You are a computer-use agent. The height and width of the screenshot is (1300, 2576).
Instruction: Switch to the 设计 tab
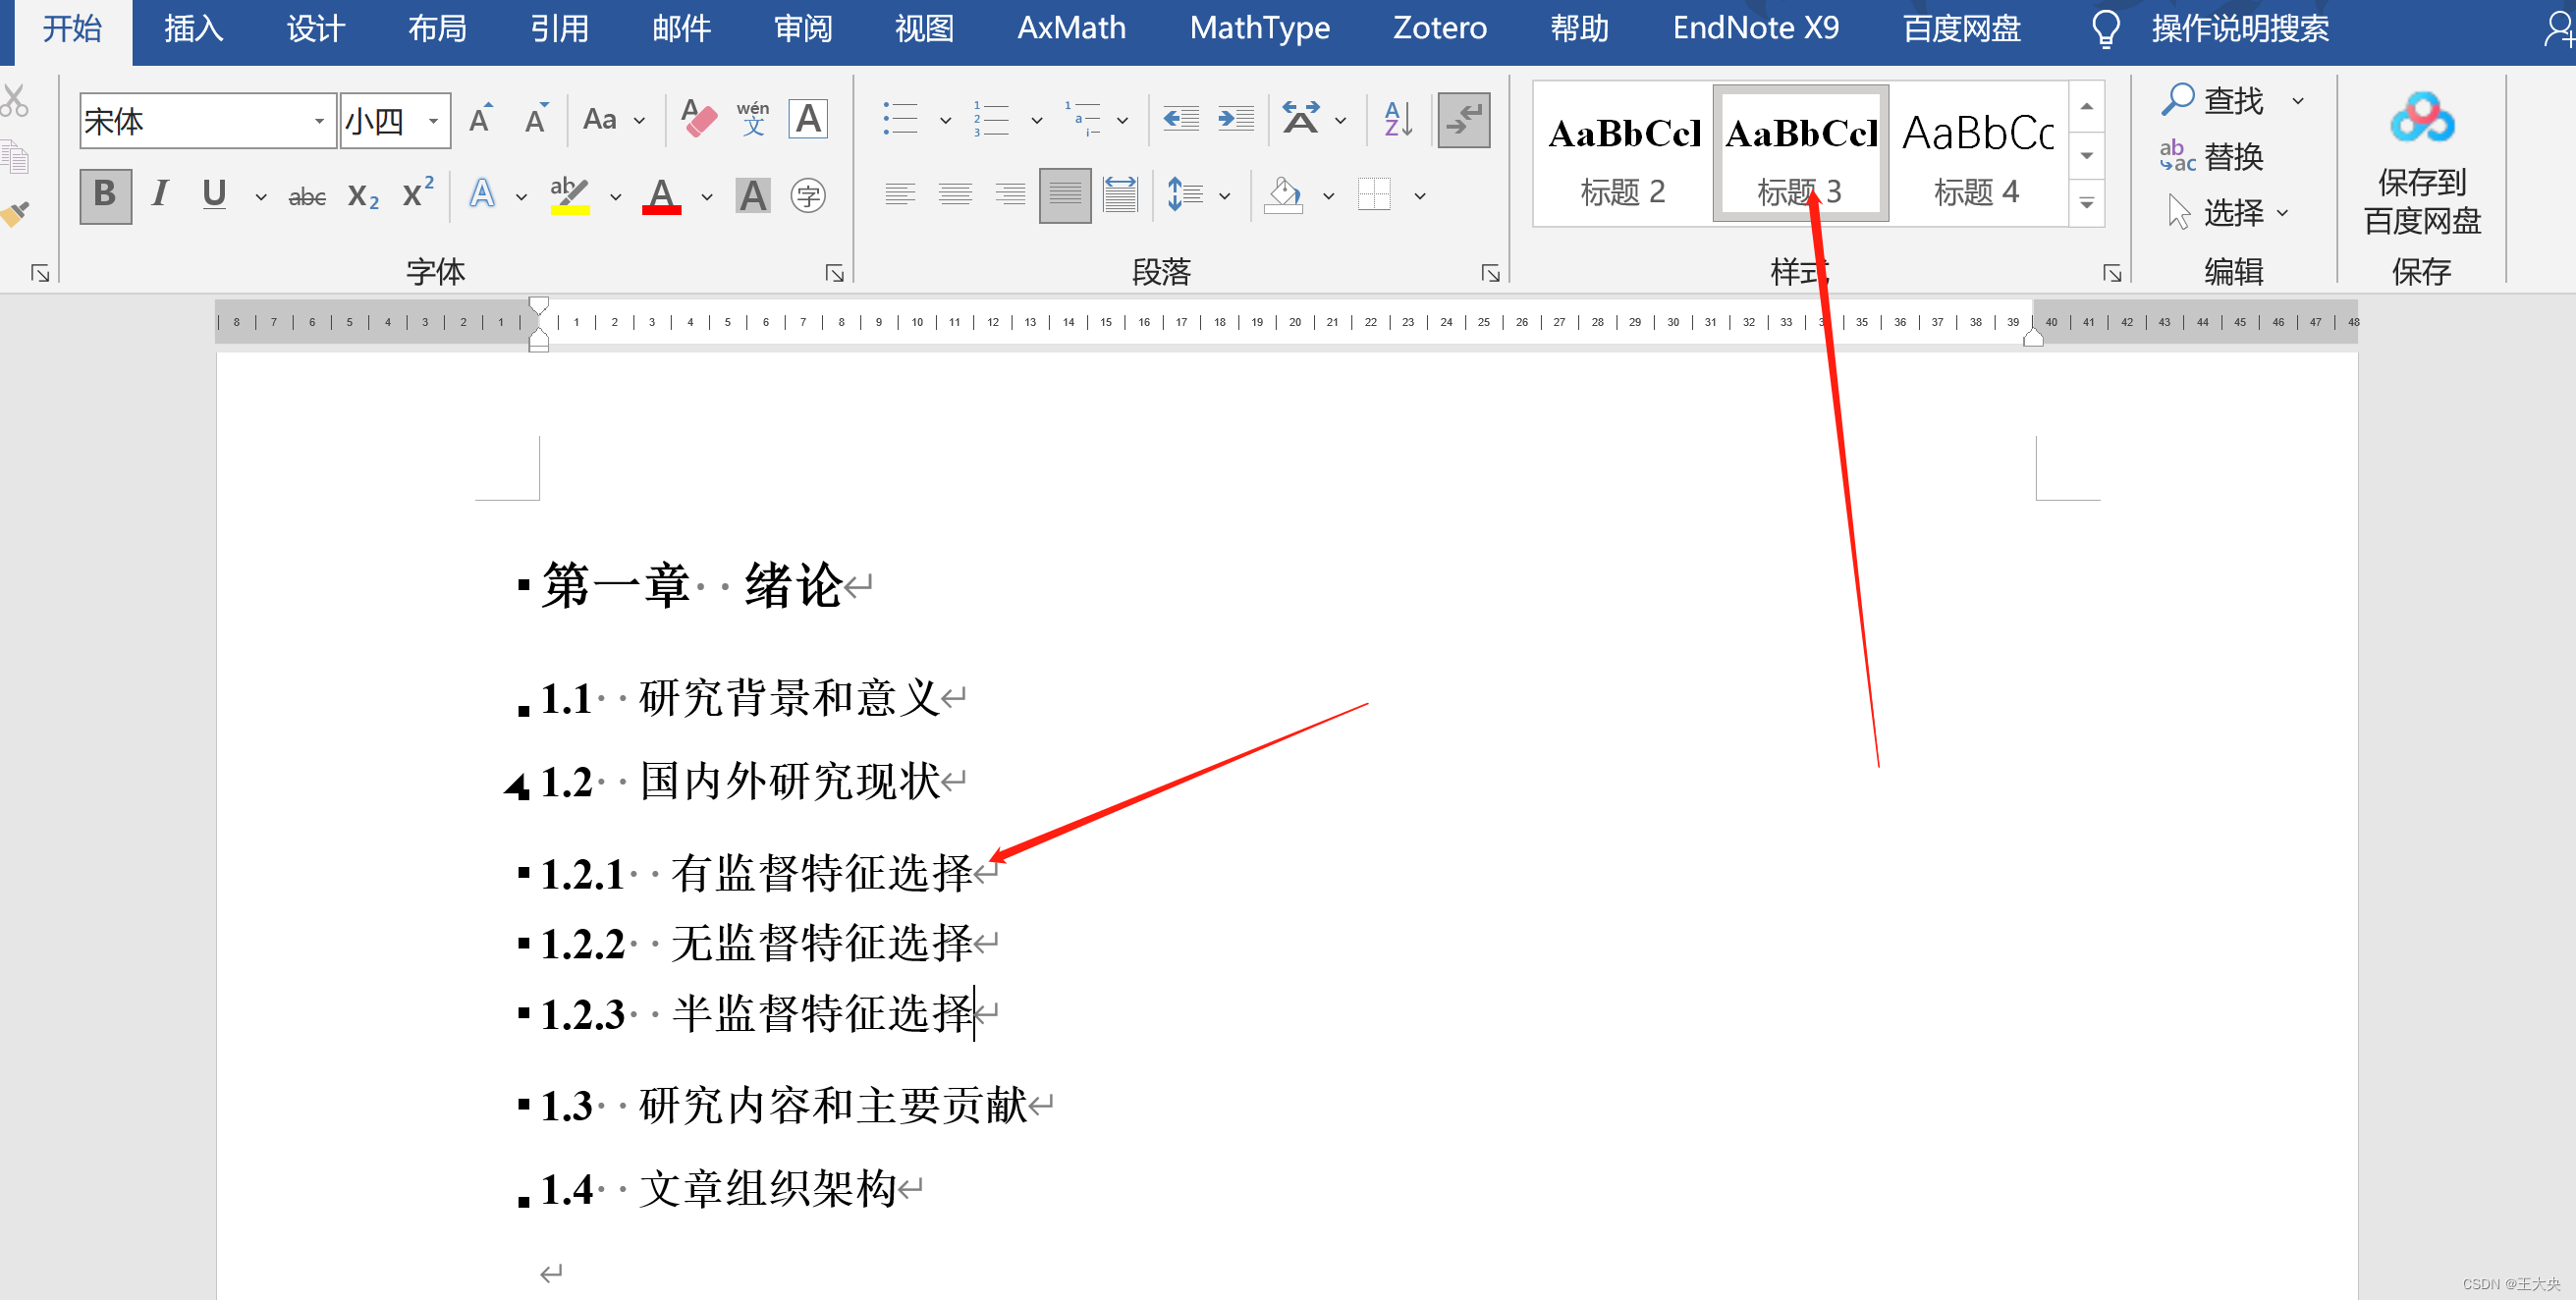(315, 28)
